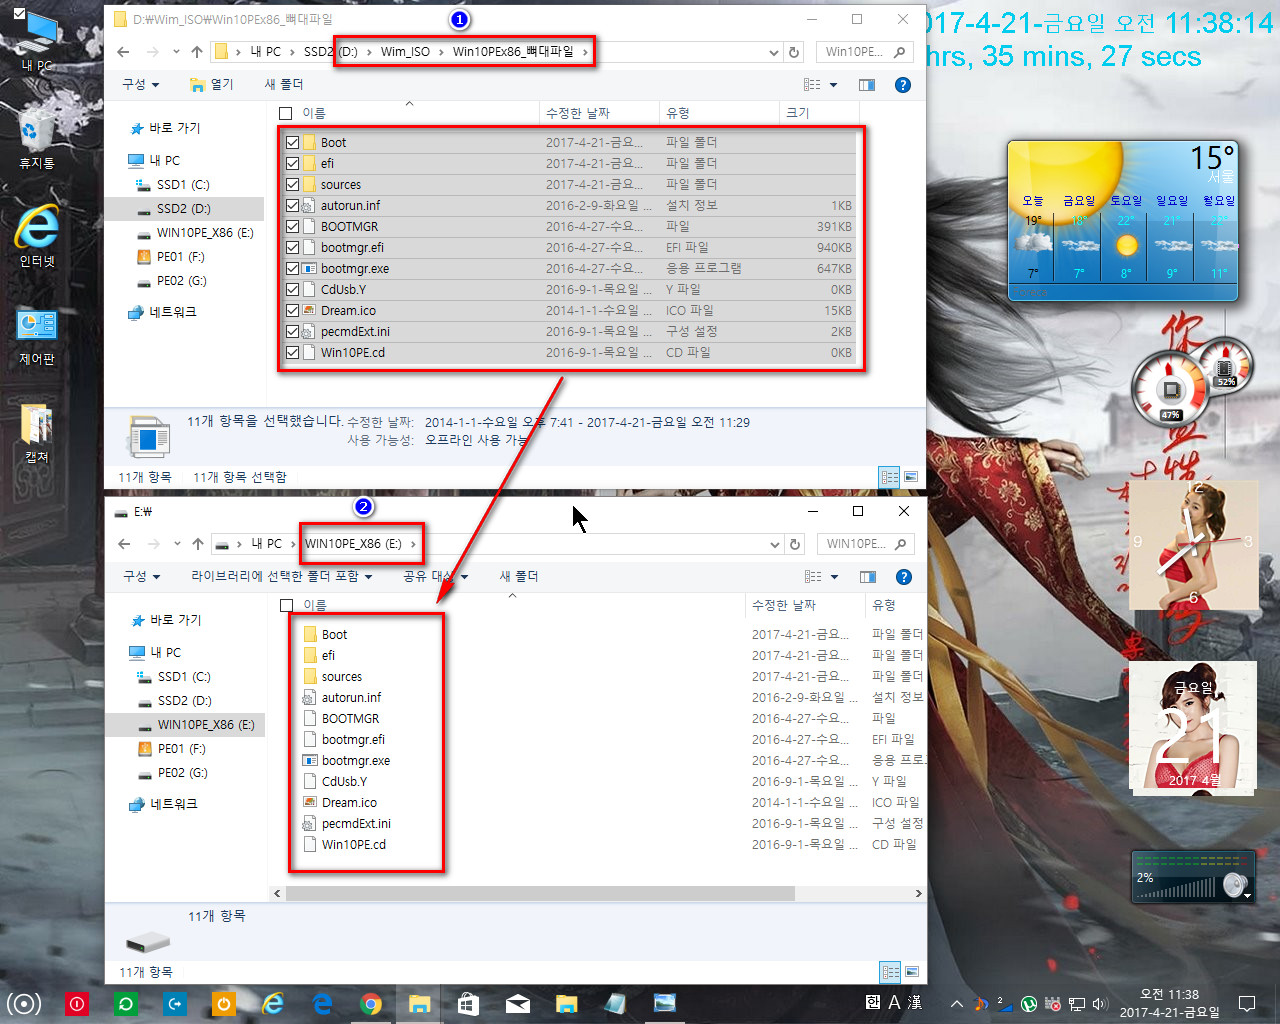Open the 인터넷 Internet Explorer desktop icon
The height and width of the screenshot is (1024, 1280).
(x=37, y=236)
